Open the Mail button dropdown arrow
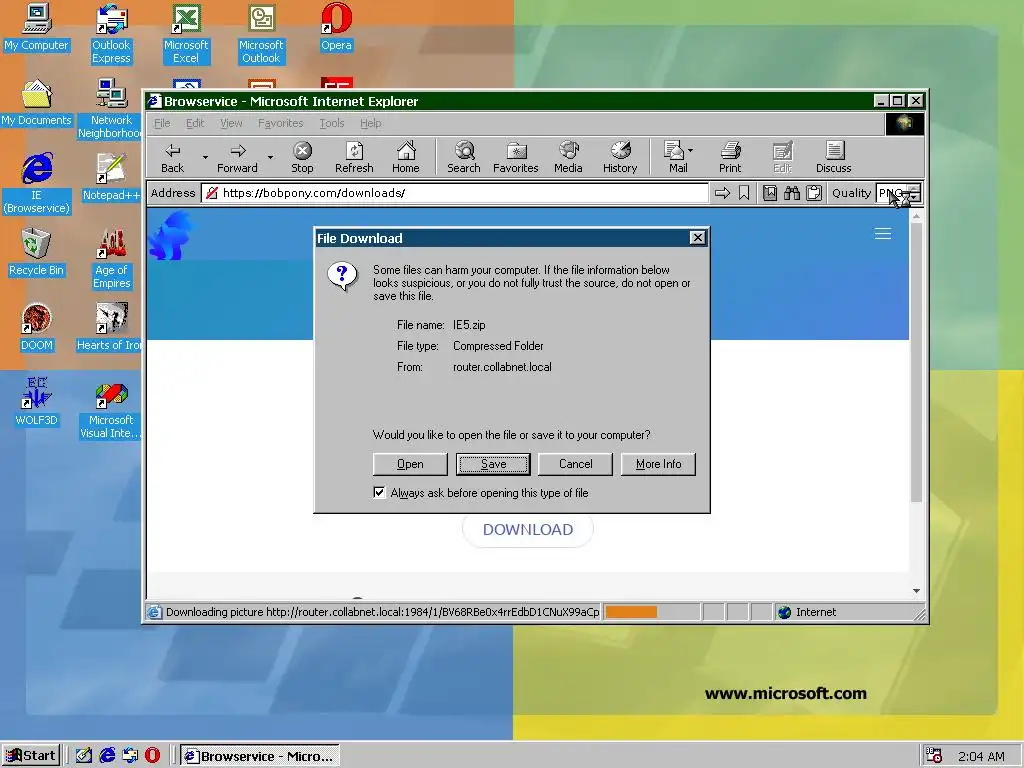The image size is (1024, 768). [691, 151]
